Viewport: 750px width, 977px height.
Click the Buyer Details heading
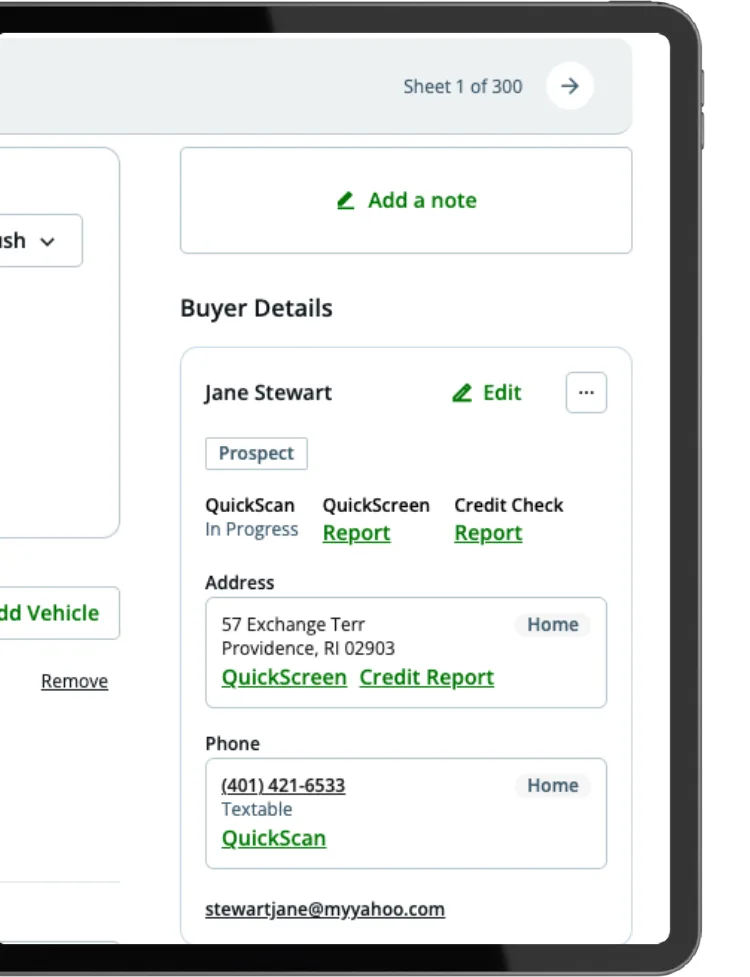257,308
